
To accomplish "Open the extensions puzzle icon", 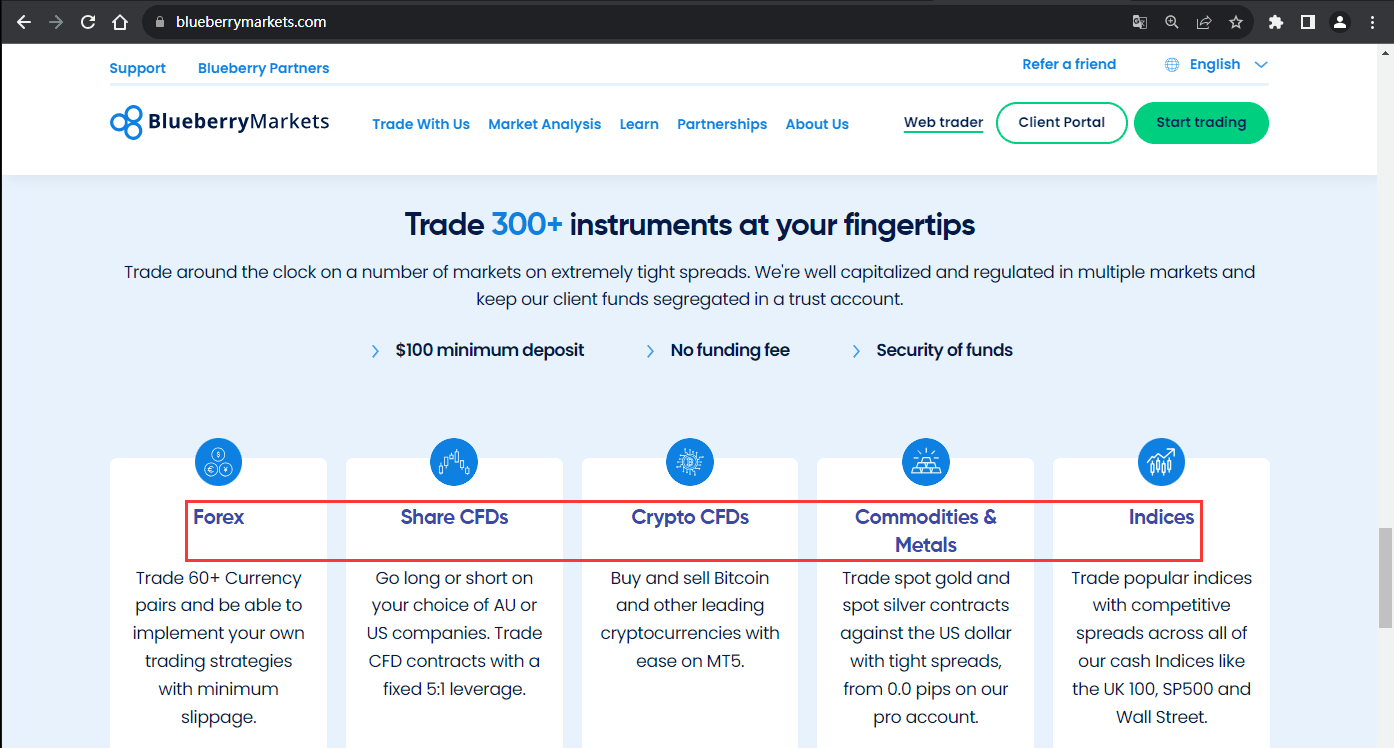I will click(x=1275, y=22).
